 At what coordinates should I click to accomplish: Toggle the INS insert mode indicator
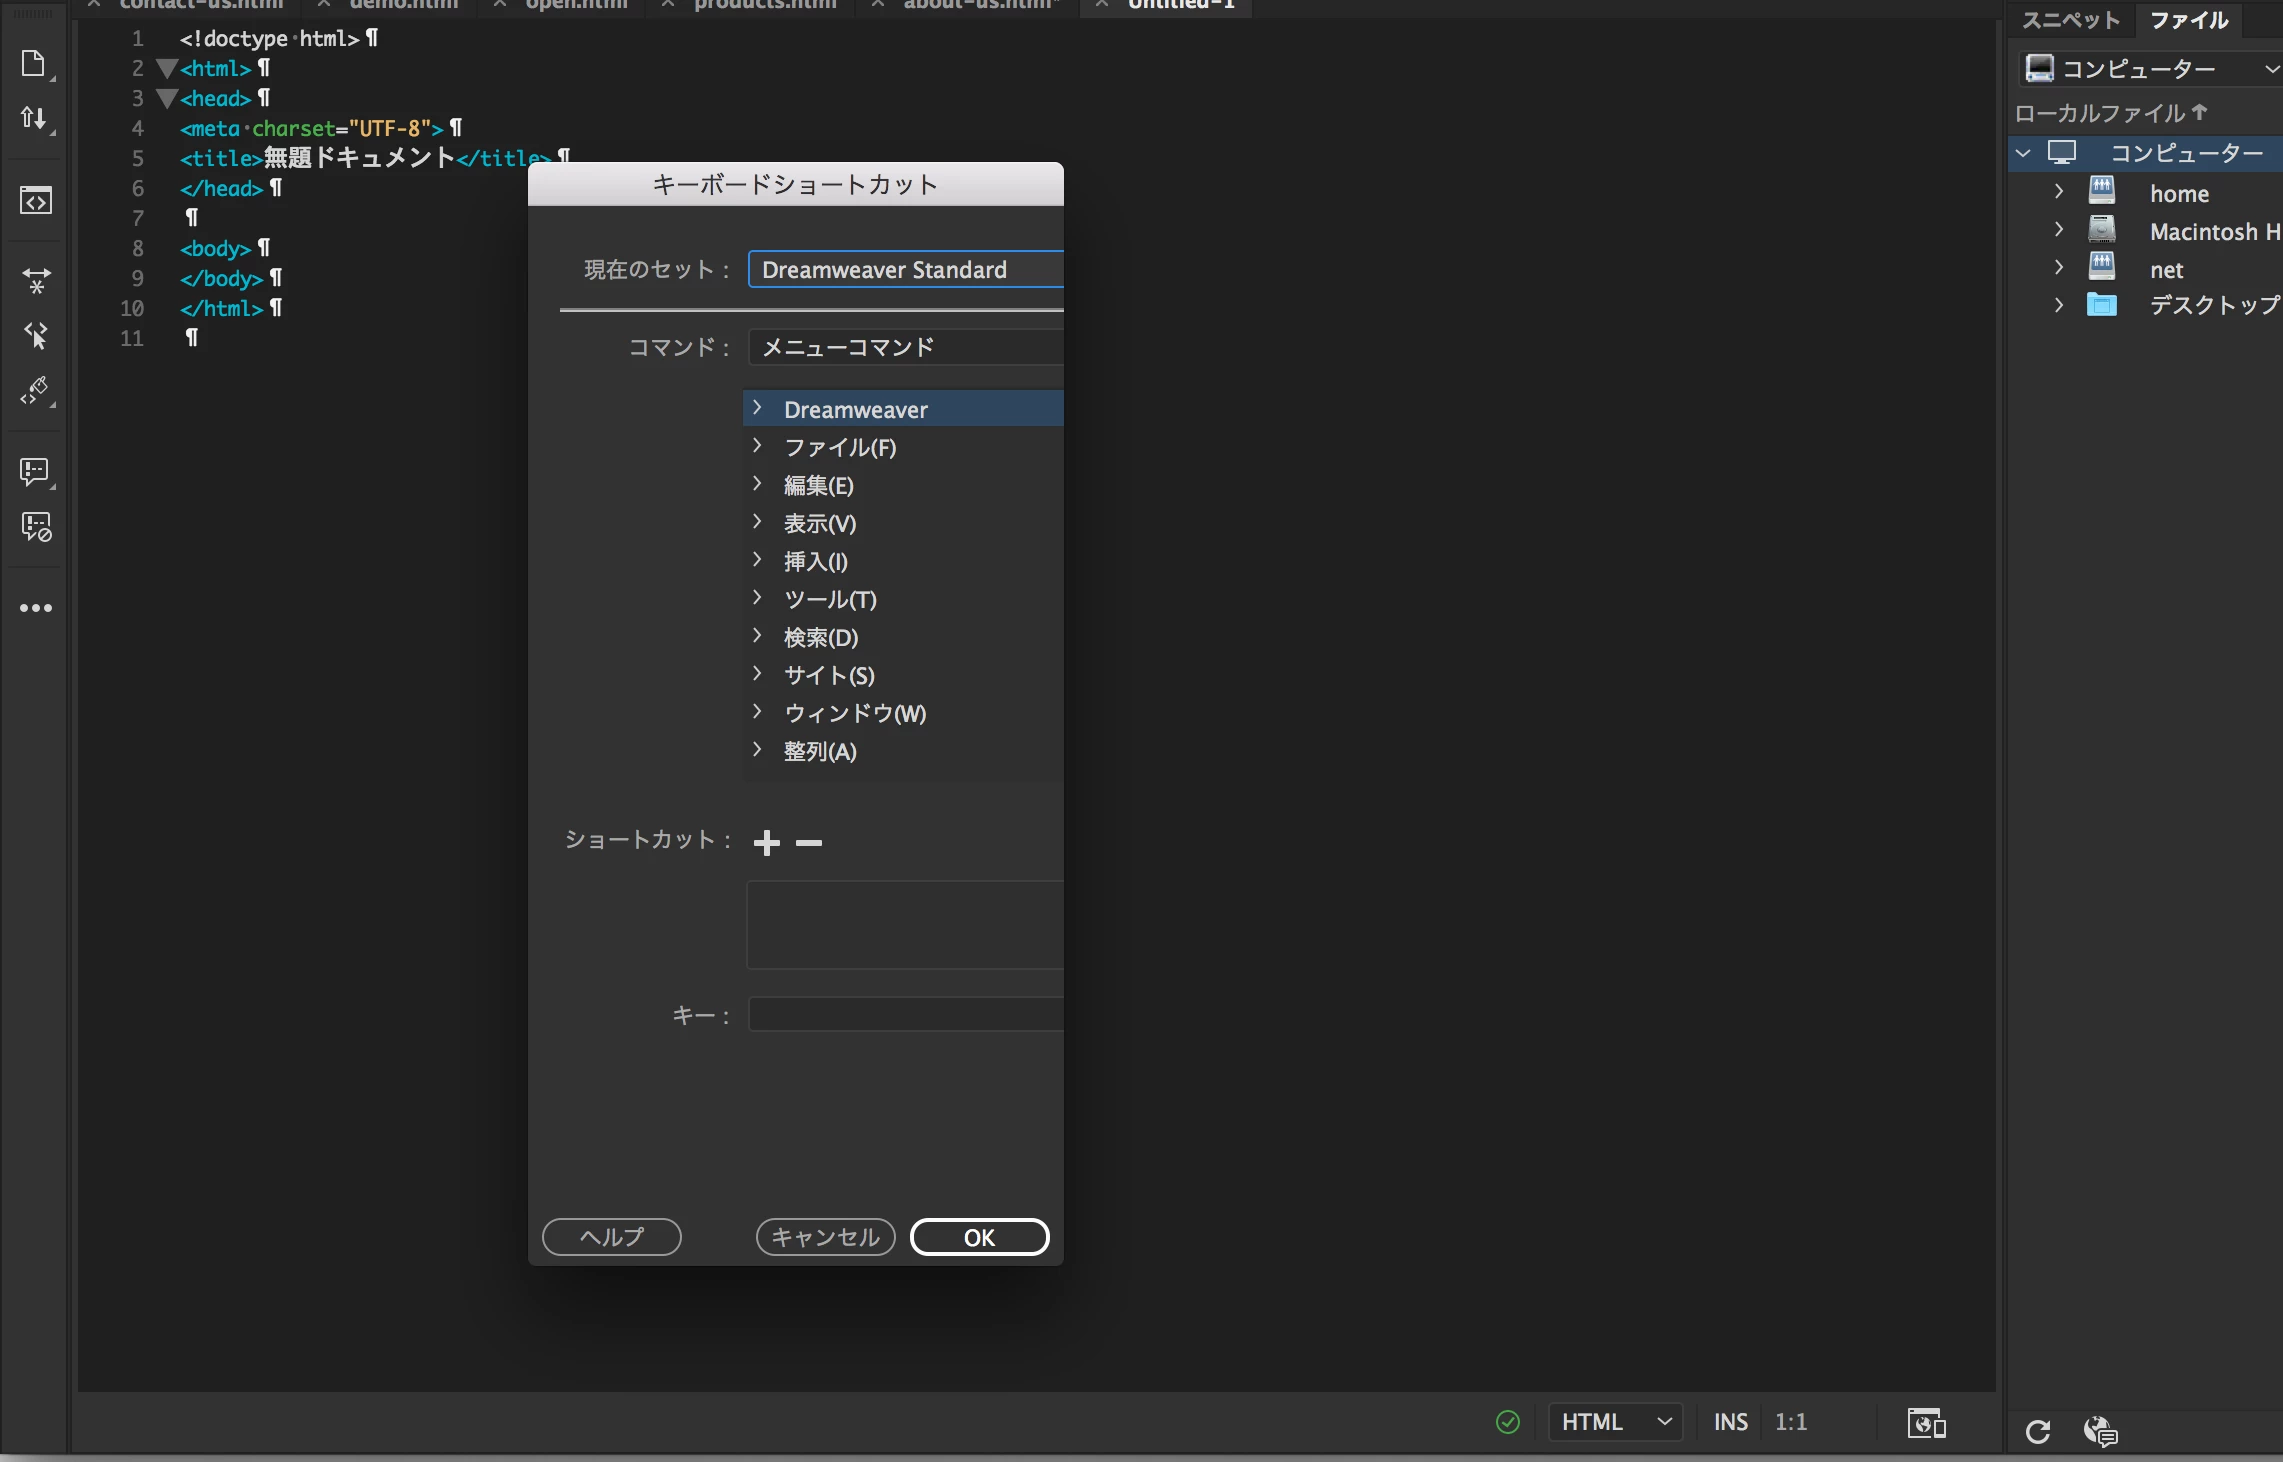1730,1422
